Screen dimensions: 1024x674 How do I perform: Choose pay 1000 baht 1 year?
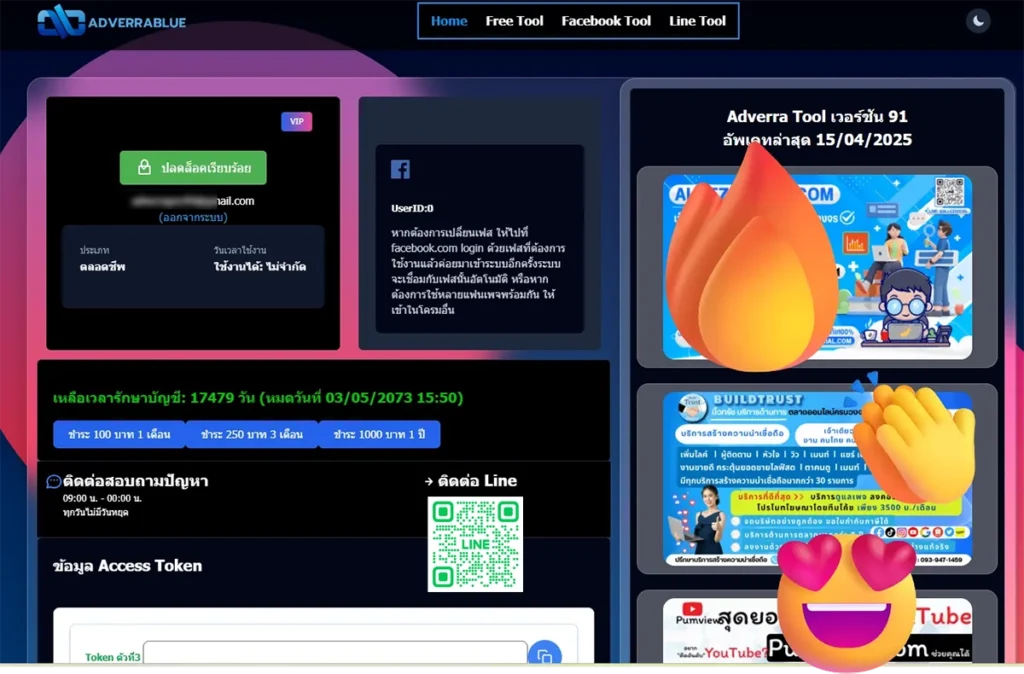click(x=379, y=434)
